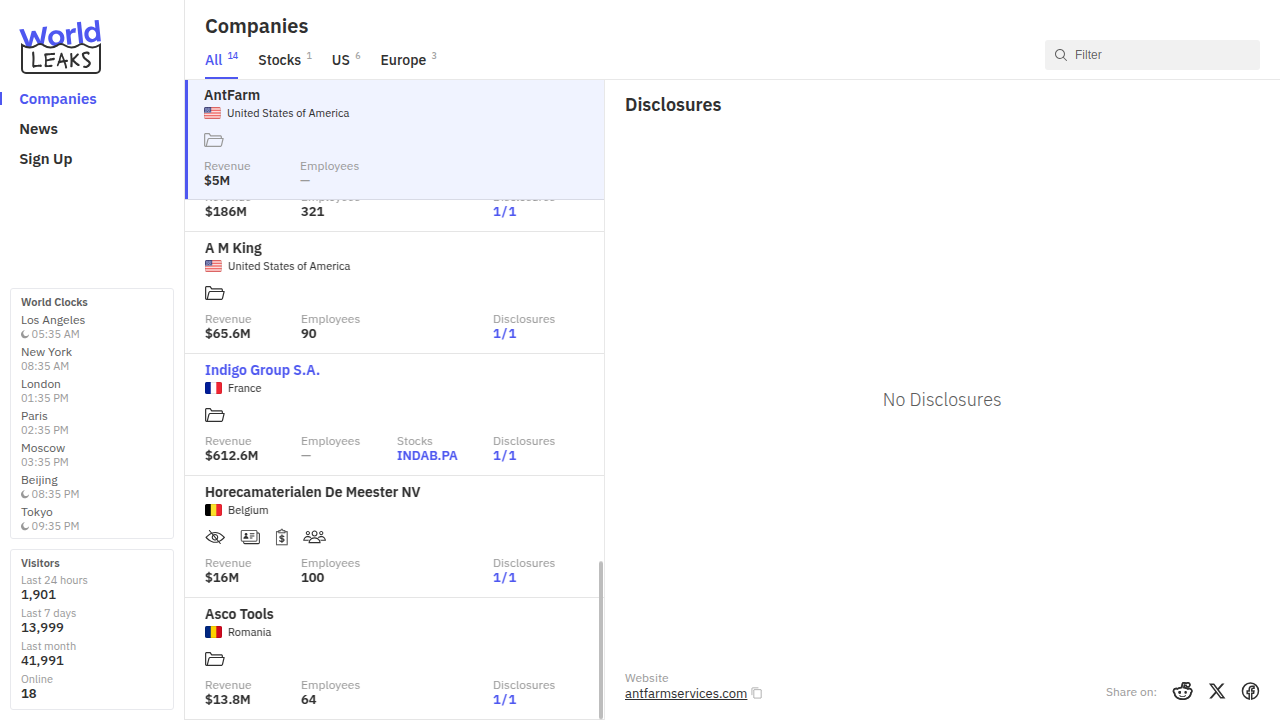Click Online visitors count 18
1280x720 pixels.
point(29,694)
